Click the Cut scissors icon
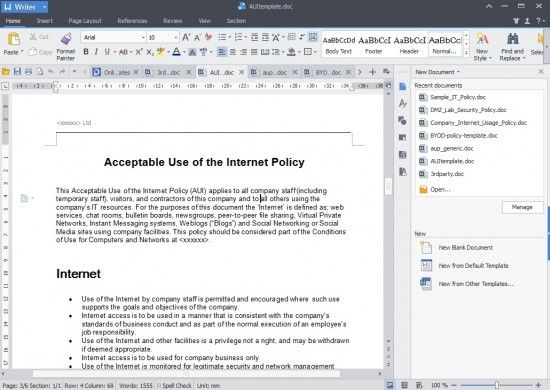Image resolution: width=550 pixels, height=390 pixels. 33,37
